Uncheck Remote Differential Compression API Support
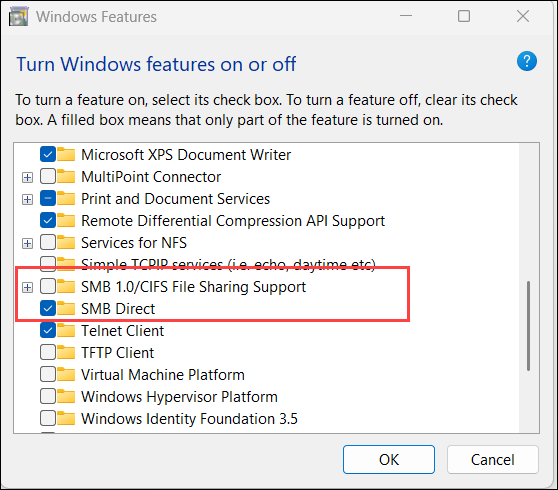The image size is (558, 490). (x=48, y=221)
